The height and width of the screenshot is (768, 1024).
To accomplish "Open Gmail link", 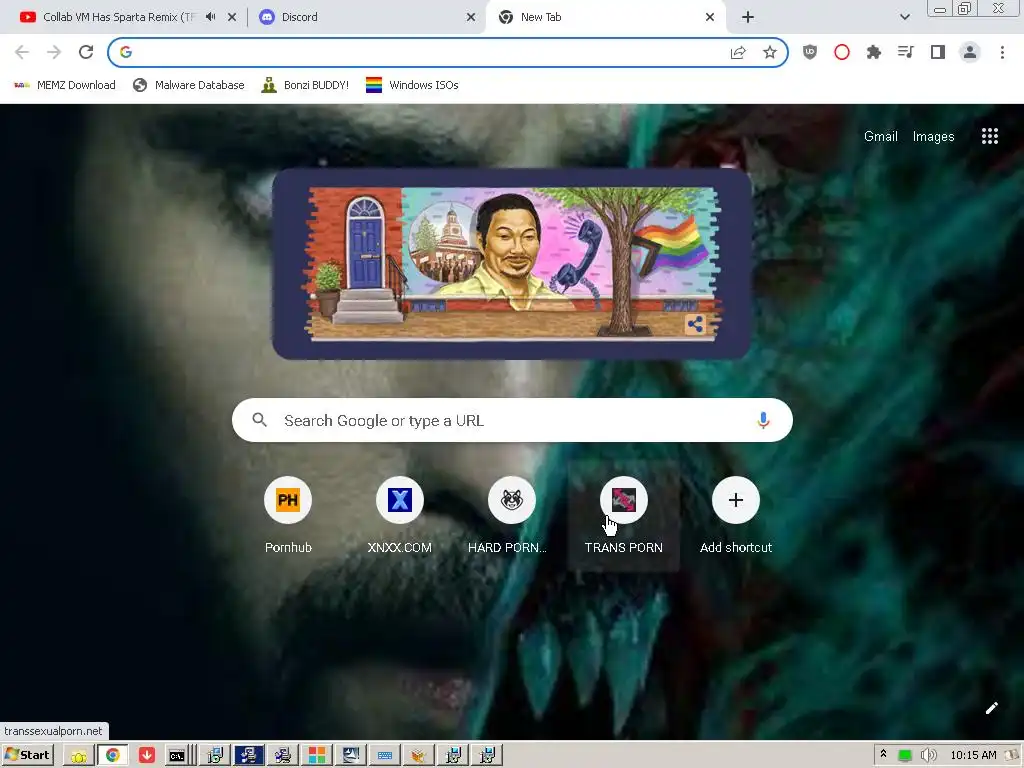I will [880, 136].
